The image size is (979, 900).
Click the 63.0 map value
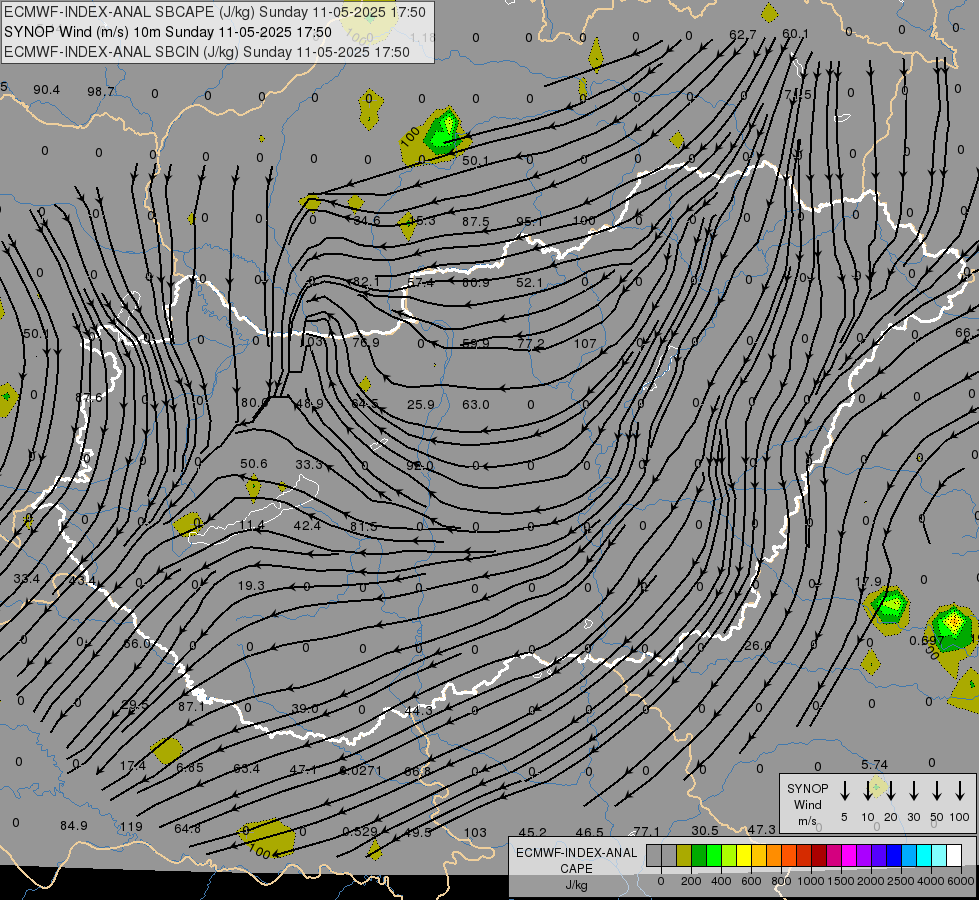coord(475,405)
